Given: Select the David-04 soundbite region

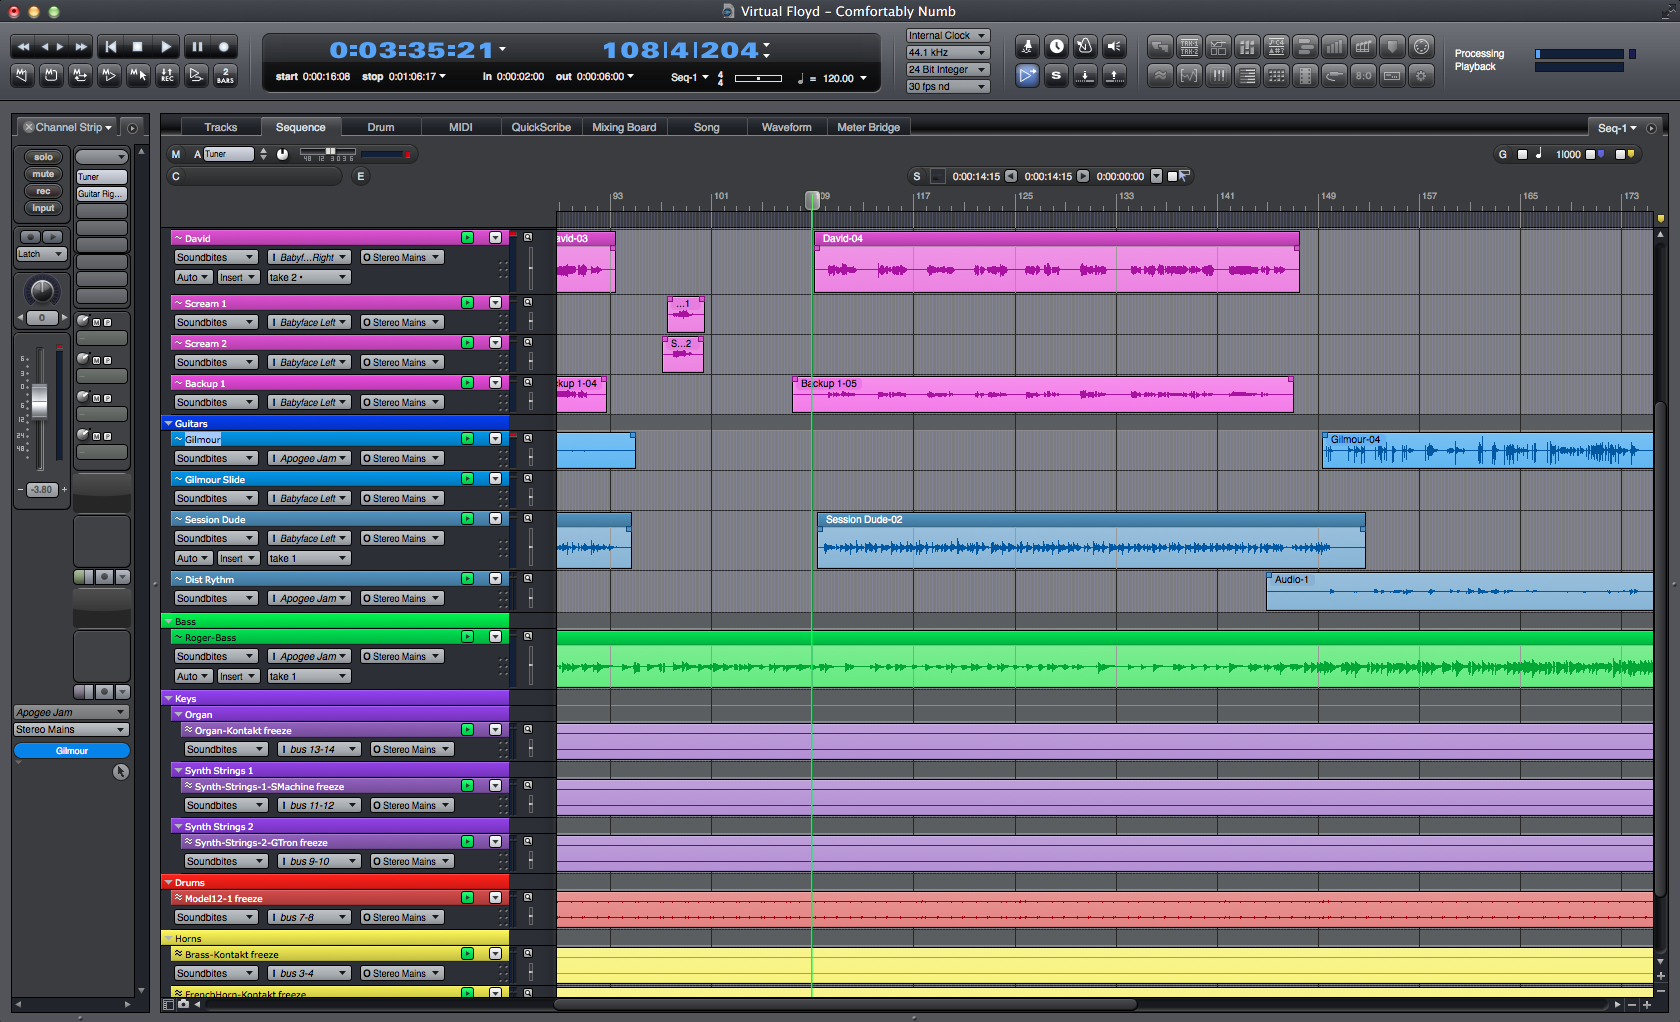Looking at the screenshot, I should pos(1056,262).
